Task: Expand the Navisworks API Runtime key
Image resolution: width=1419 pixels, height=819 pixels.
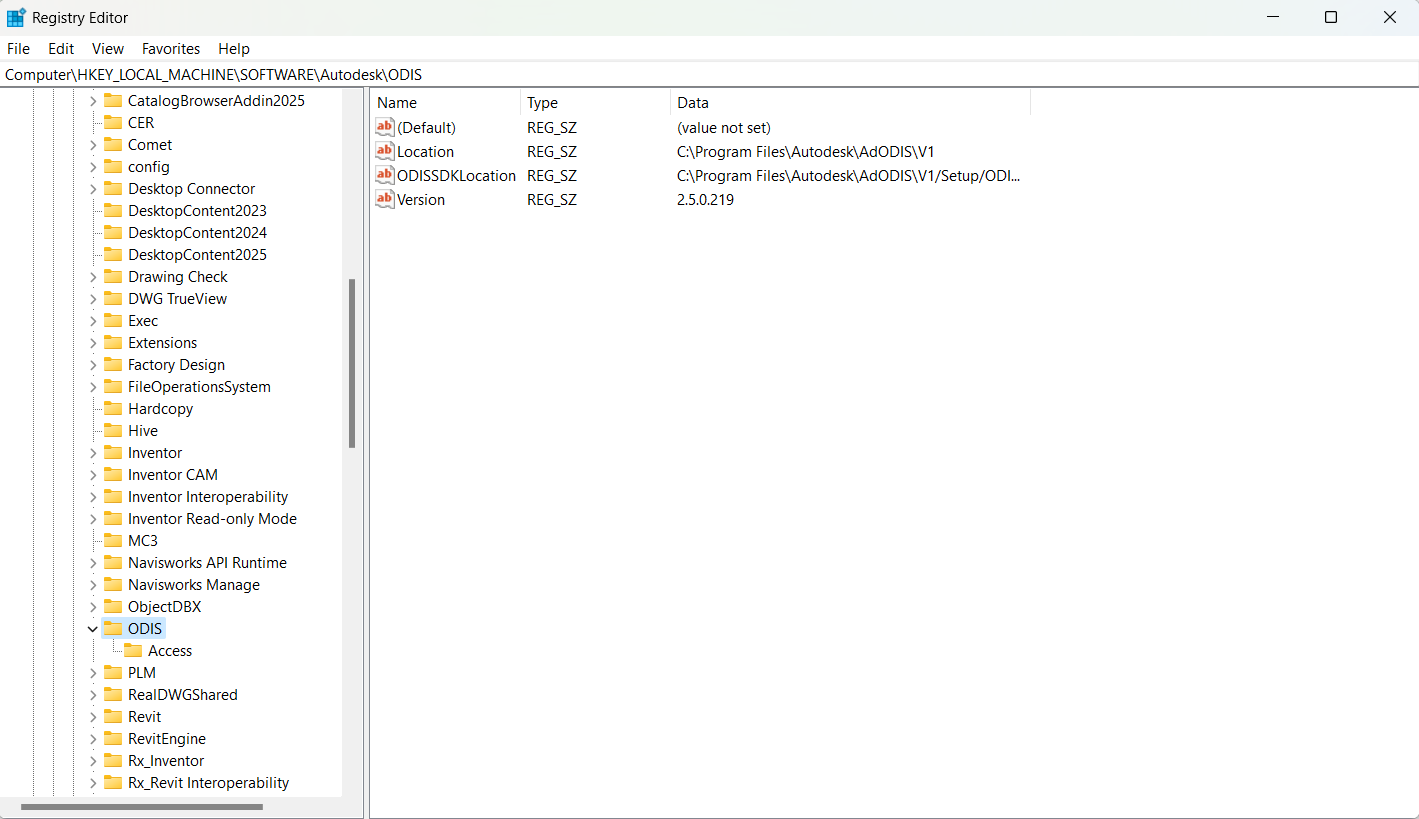Action: (93, 563)
